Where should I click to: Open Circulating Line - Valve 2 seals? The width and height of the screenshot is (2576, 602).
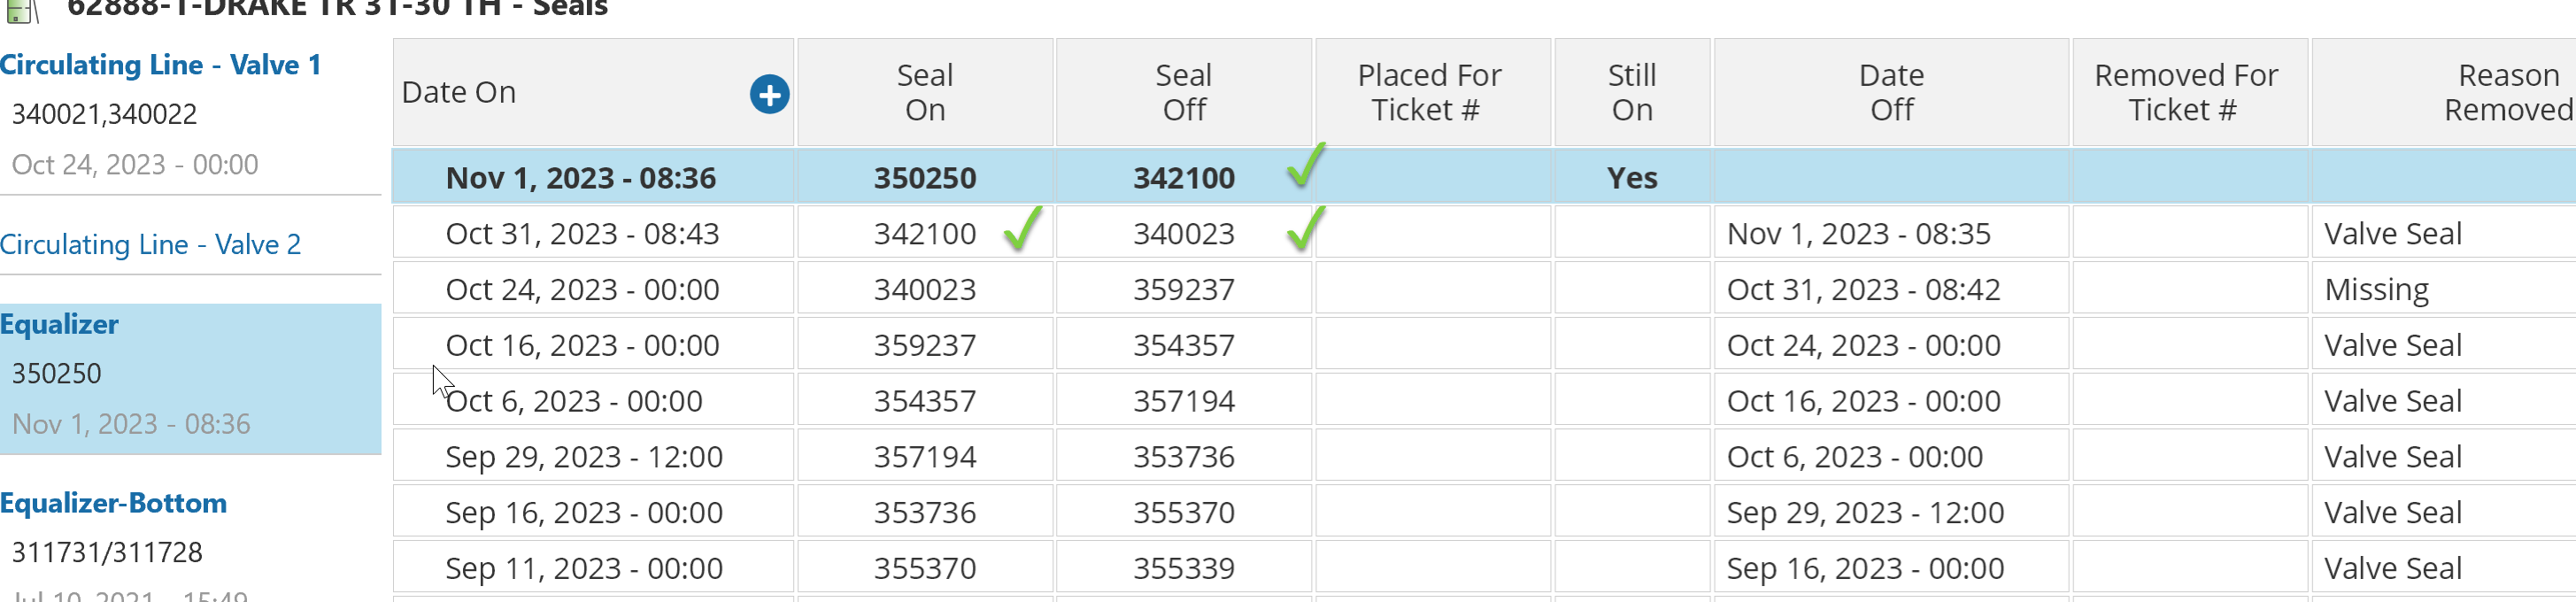pyautogui.click(x=150, y=245)
